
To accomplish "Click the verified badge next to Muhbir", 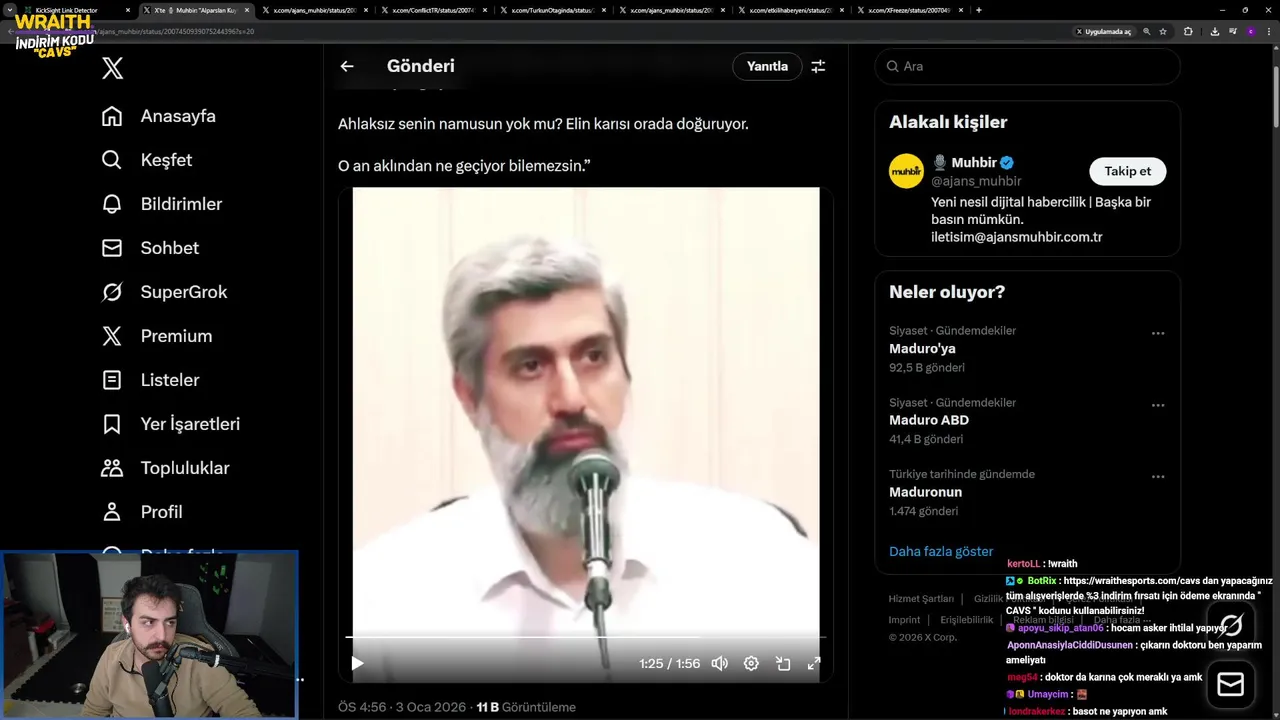I will pyautogui.click(x=1008, y=162).
